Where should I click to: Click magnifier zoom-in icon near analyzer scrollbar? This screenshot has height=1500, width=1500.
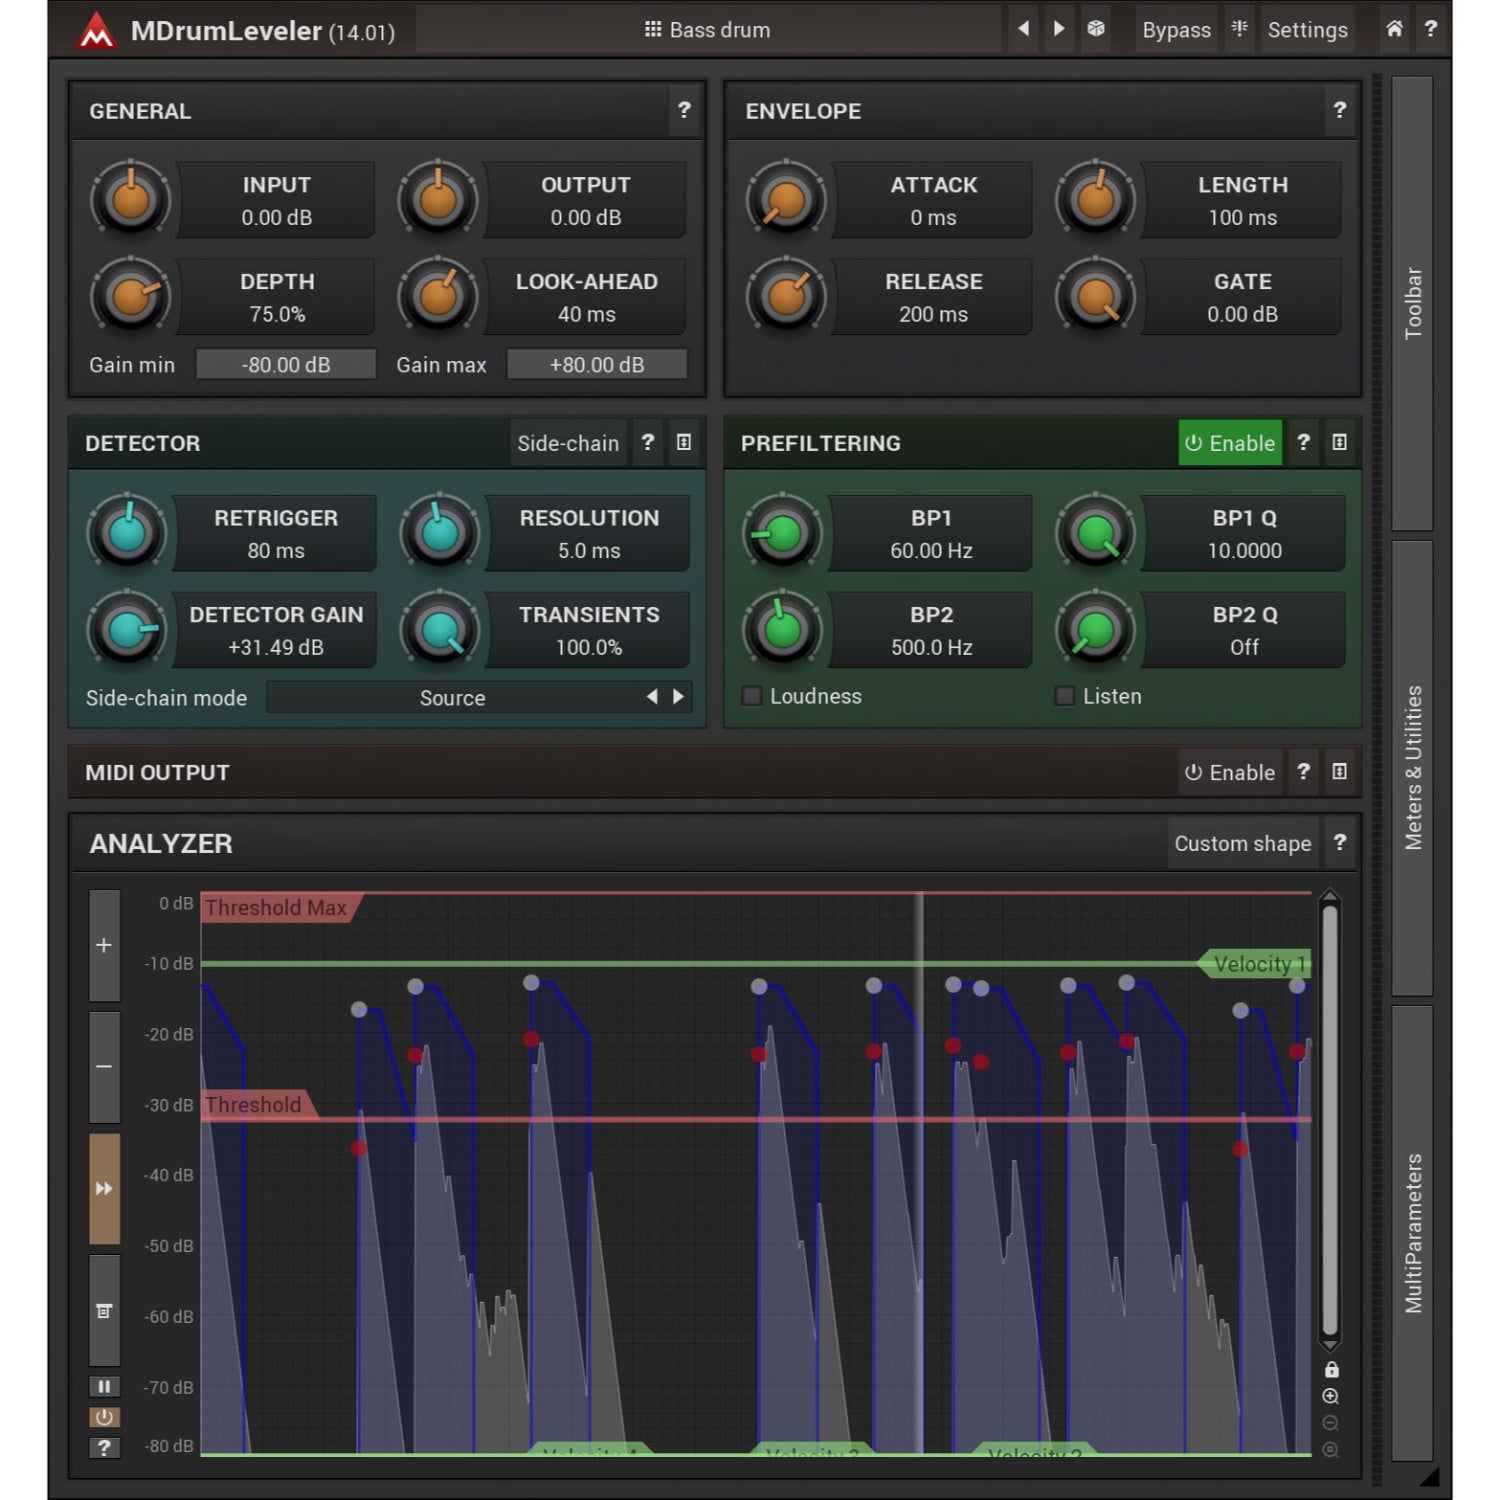(x=1331, y=1396)
